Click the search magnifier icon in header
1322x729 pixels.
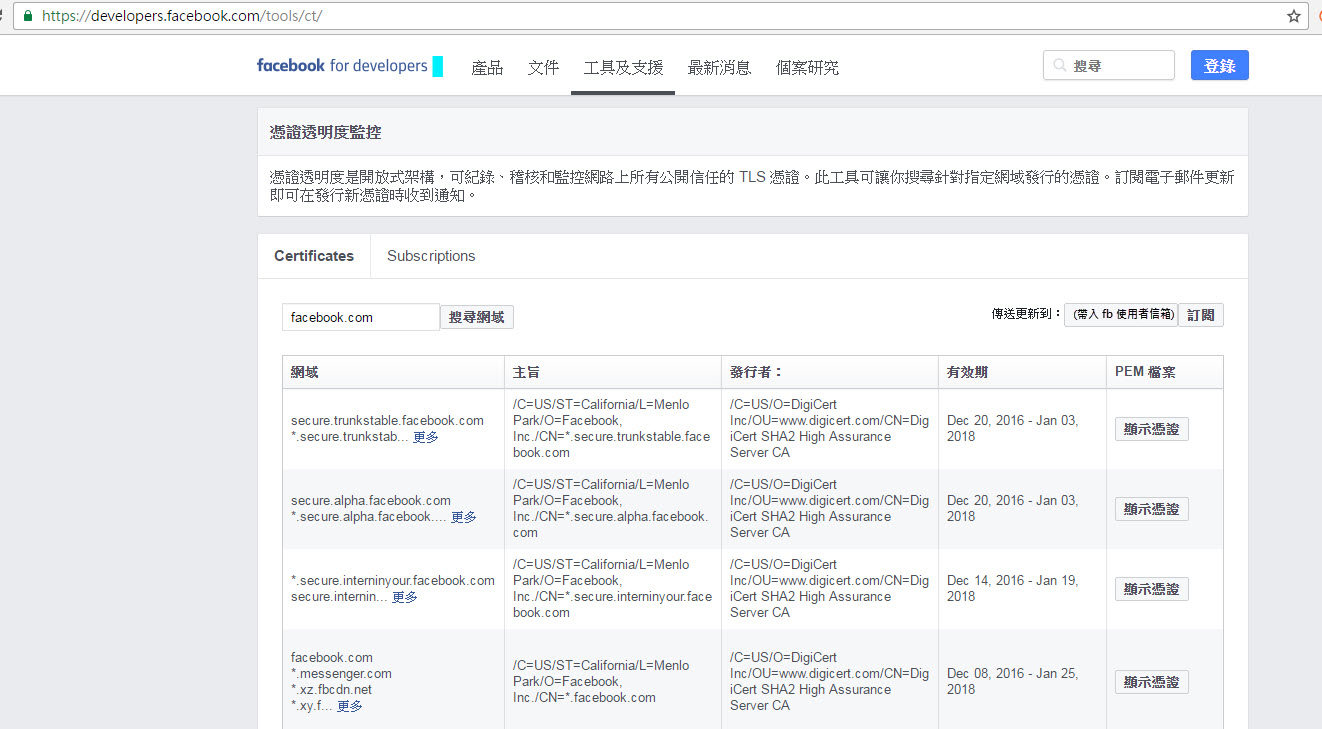1059,66
